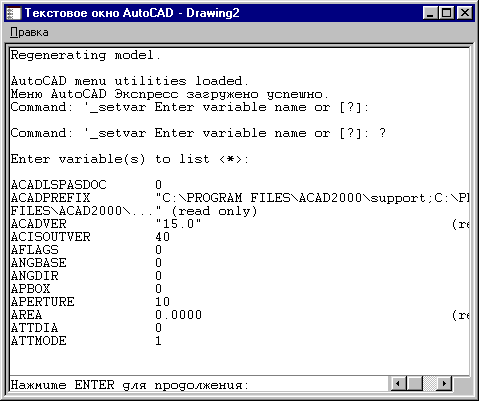479x401 pixels.
Task: Minimize the AutoCAD text window
Action: point(431,13)
